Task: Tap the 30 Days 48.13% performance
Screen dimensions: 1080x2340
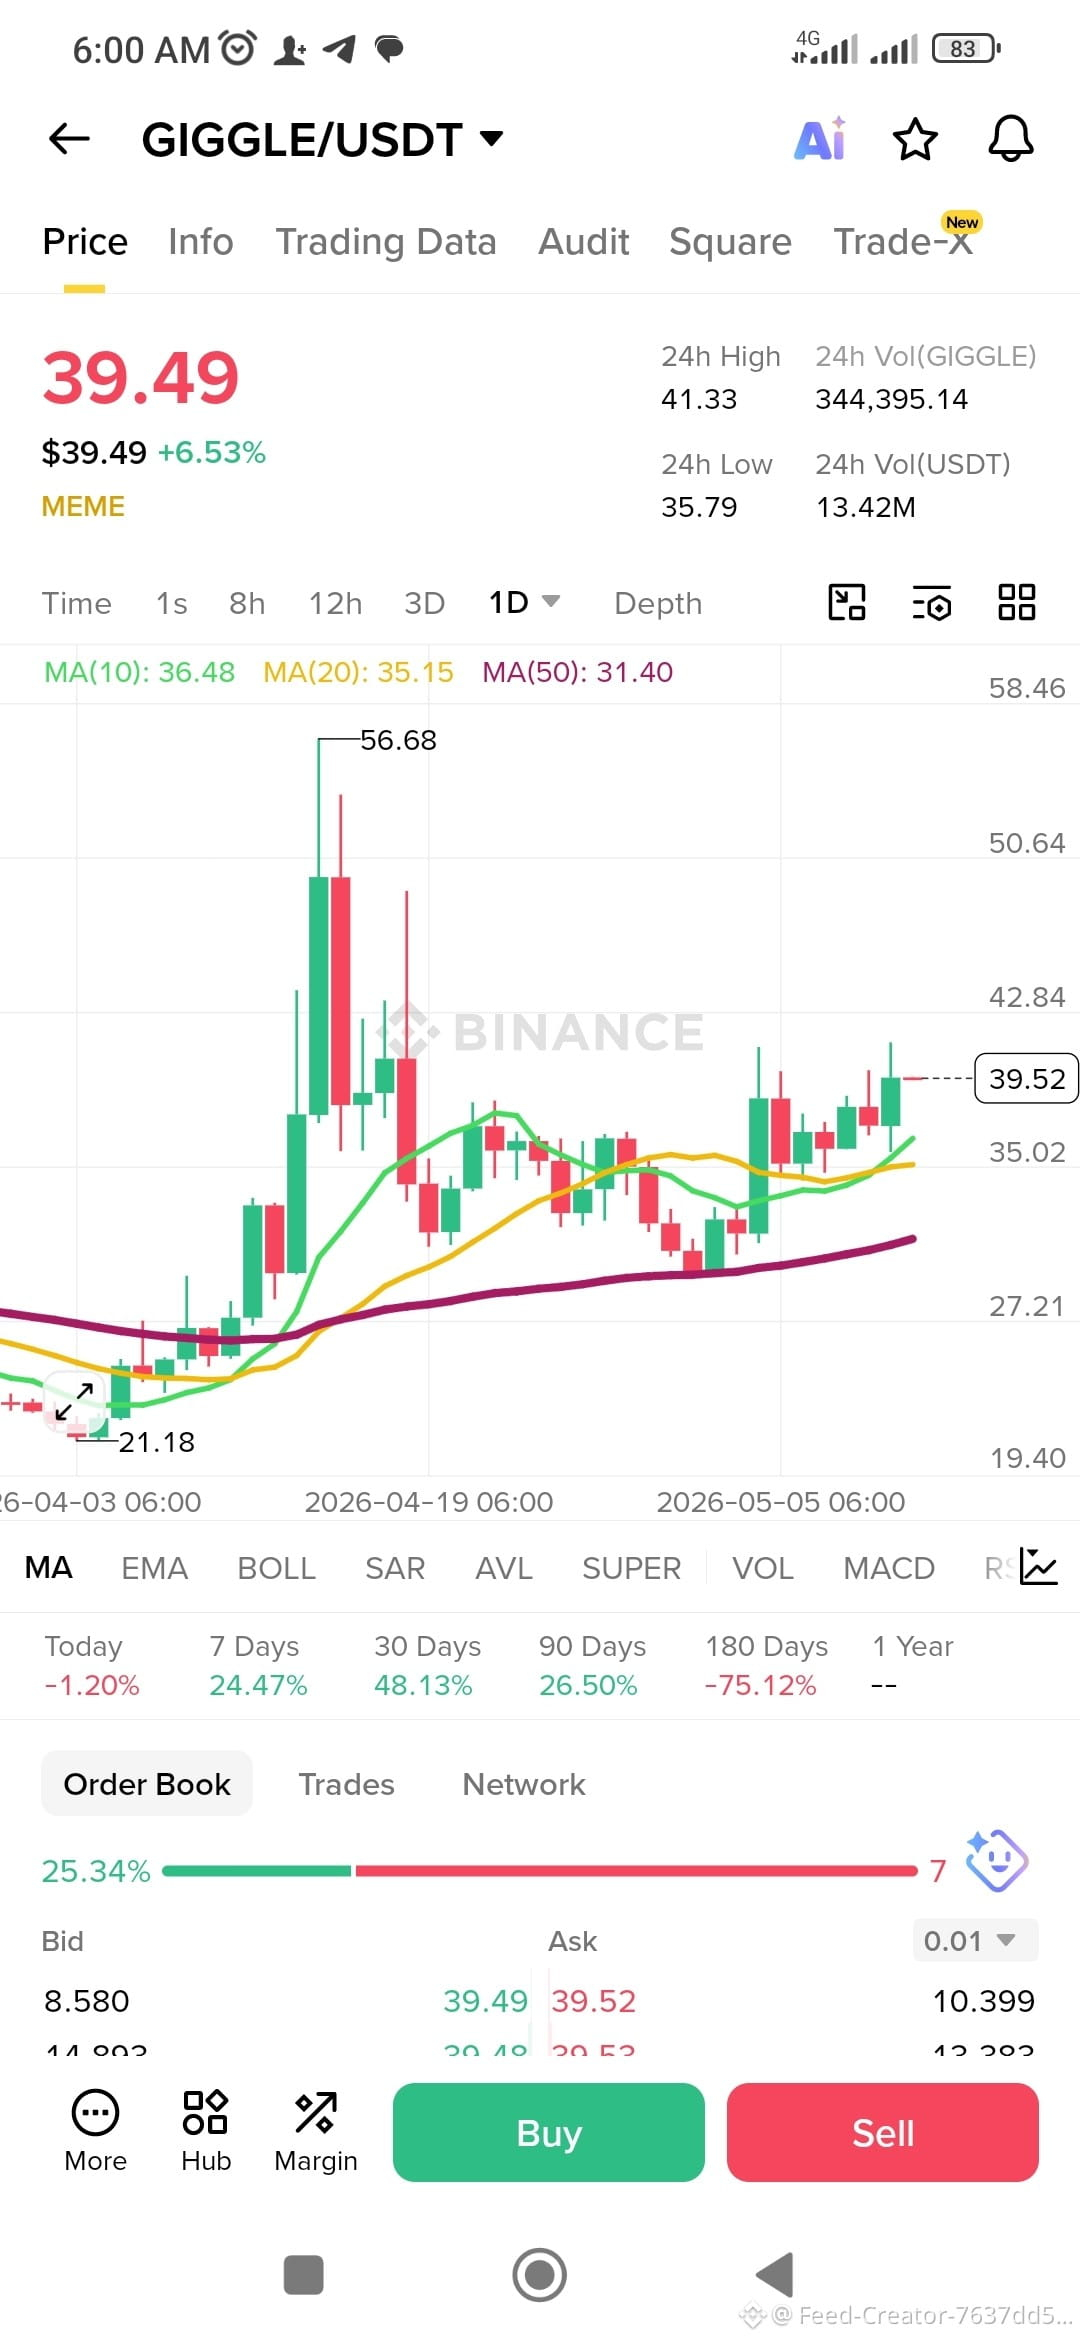Action: tap(427, 1666)
